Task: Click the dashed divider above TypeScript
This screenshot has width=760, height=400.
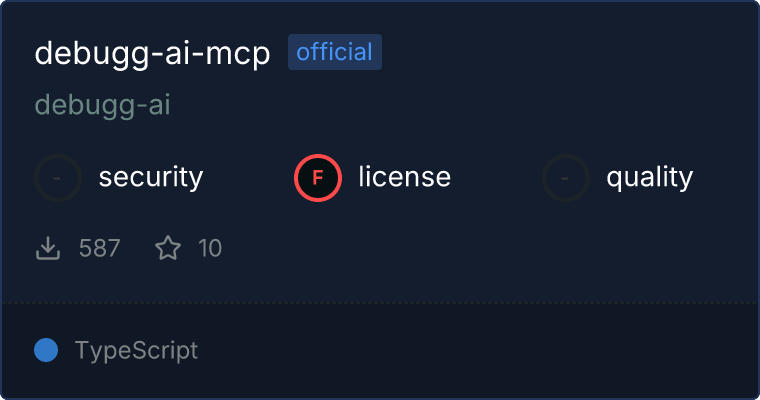Action: click(x=380, y=303)
